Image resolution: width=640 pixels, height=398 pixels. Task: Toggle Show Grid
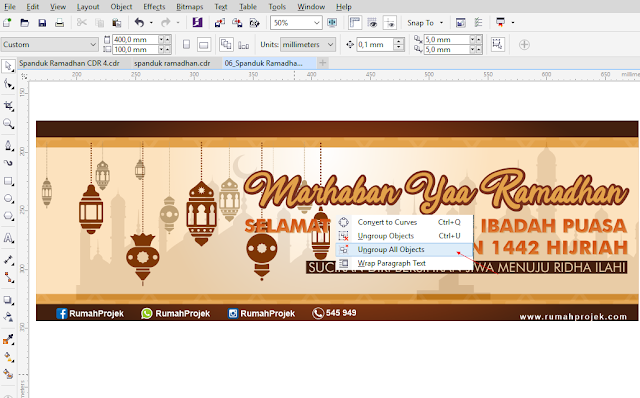pyautogui.click(x=372, y=23)
